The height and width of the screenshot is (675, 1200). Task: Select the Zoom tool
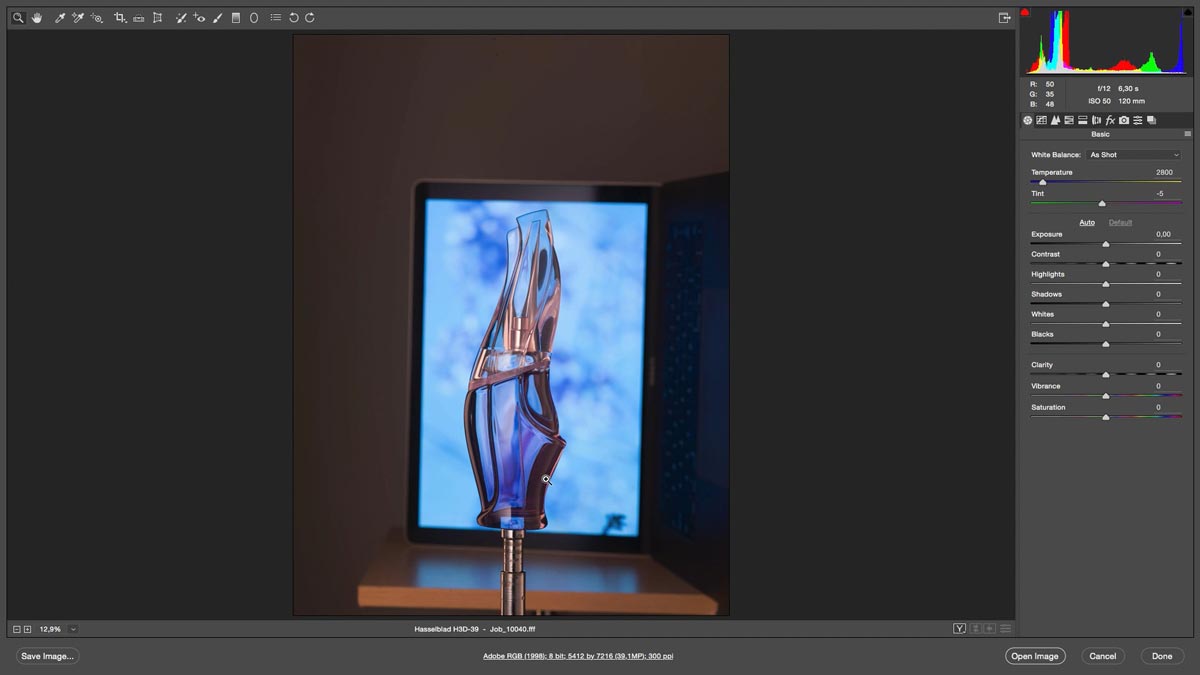(18, 18)
